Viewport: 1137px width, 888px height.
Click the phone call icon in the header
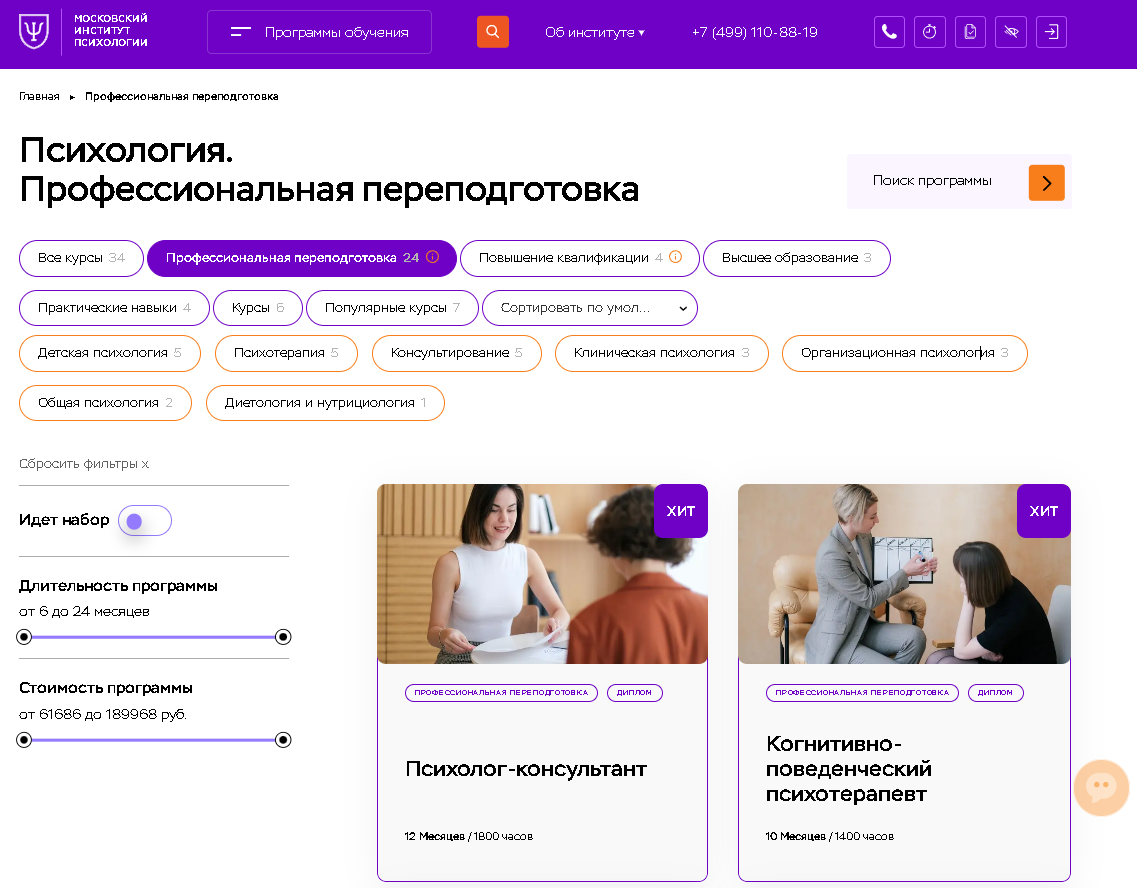pos(889,31)
